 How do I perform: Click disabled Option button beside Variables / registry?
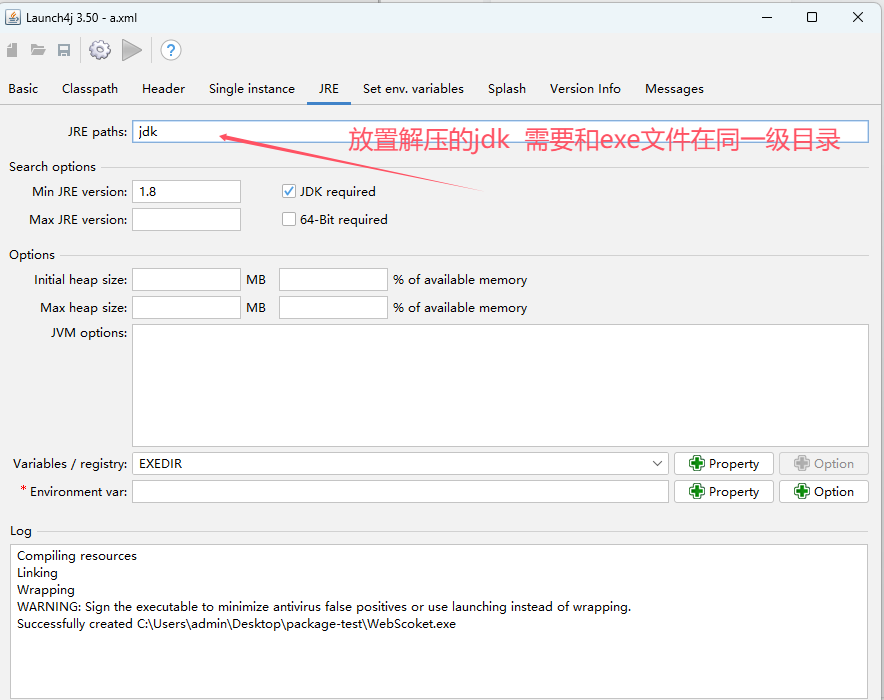tap(824, 463)
